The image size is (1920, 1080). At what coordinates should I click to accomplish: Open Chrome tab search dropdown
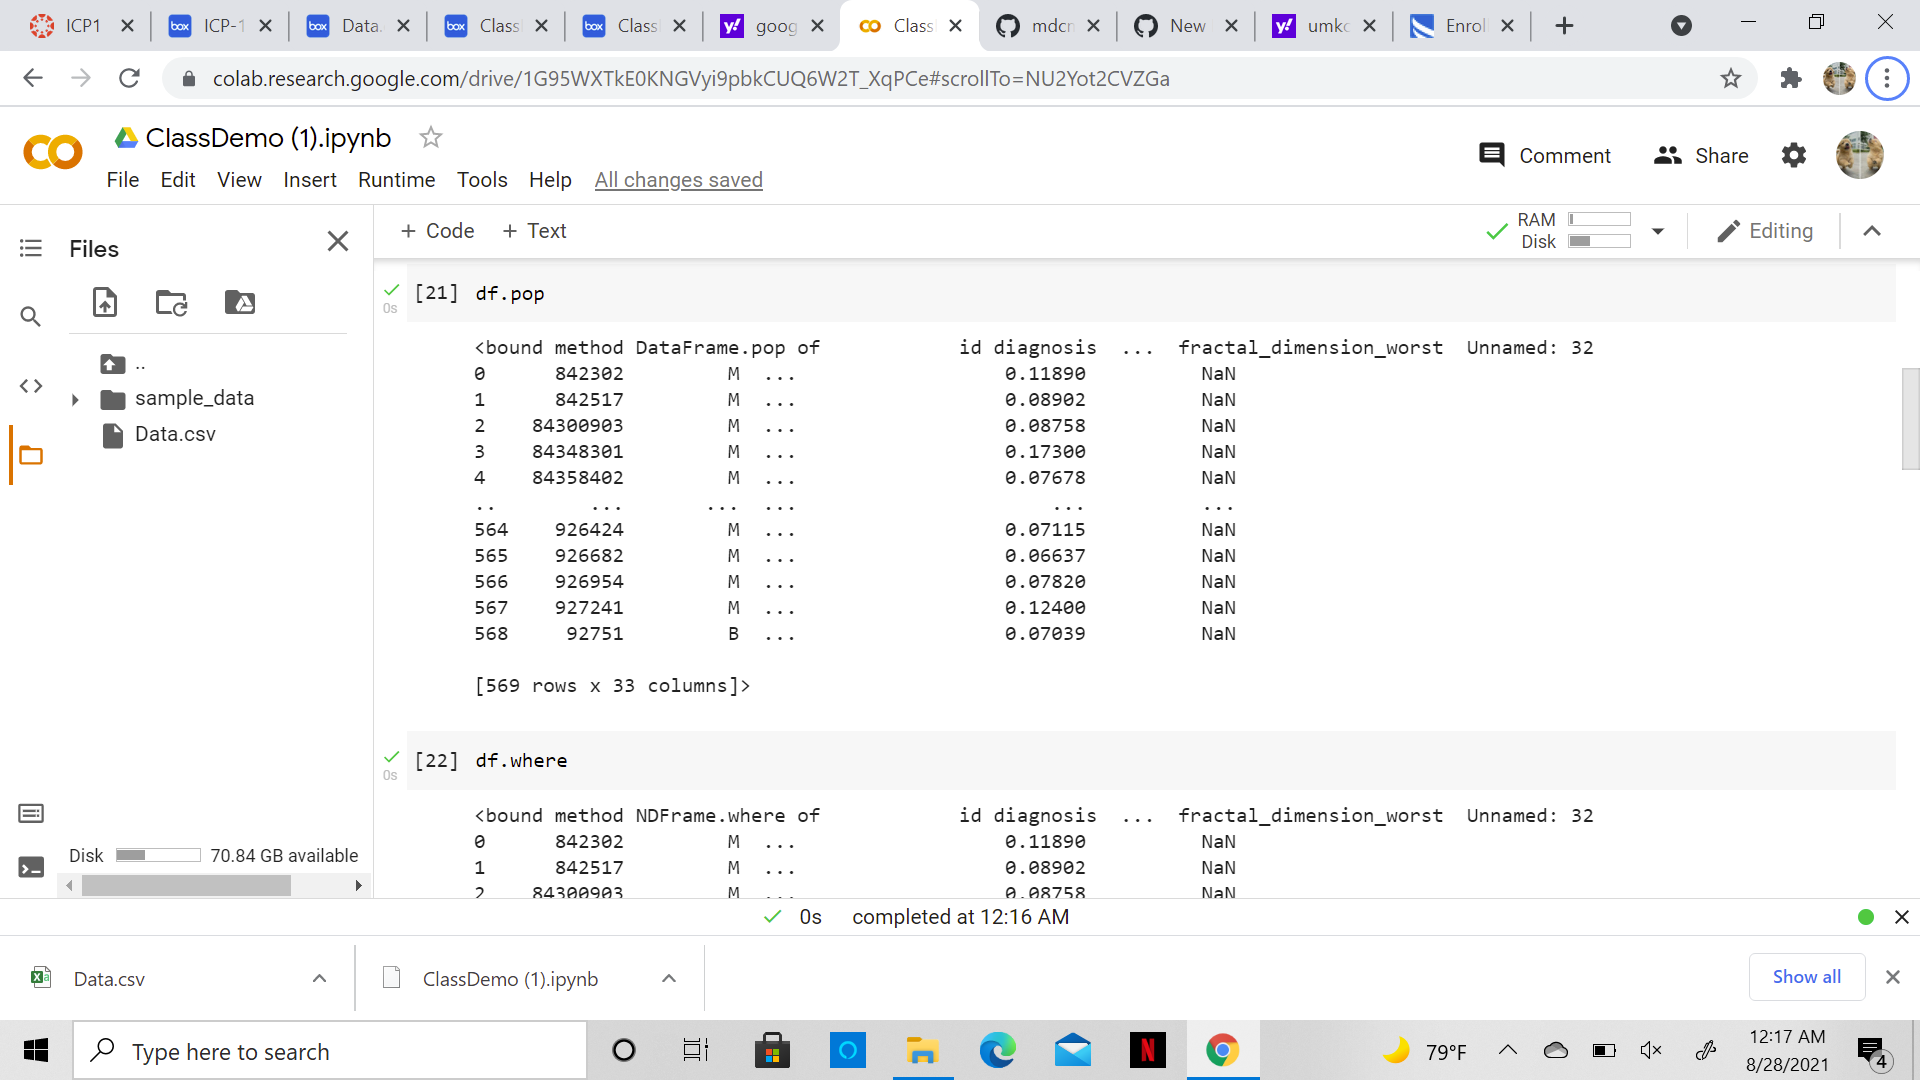[1682, 26]
